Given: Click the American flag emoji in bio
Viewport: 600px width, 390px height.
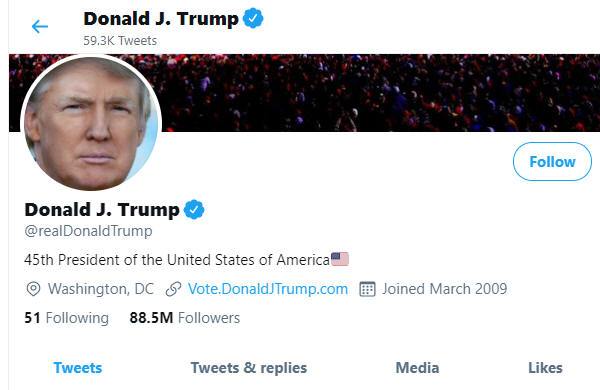Looking at the screenshot, I should coord(340,259).
